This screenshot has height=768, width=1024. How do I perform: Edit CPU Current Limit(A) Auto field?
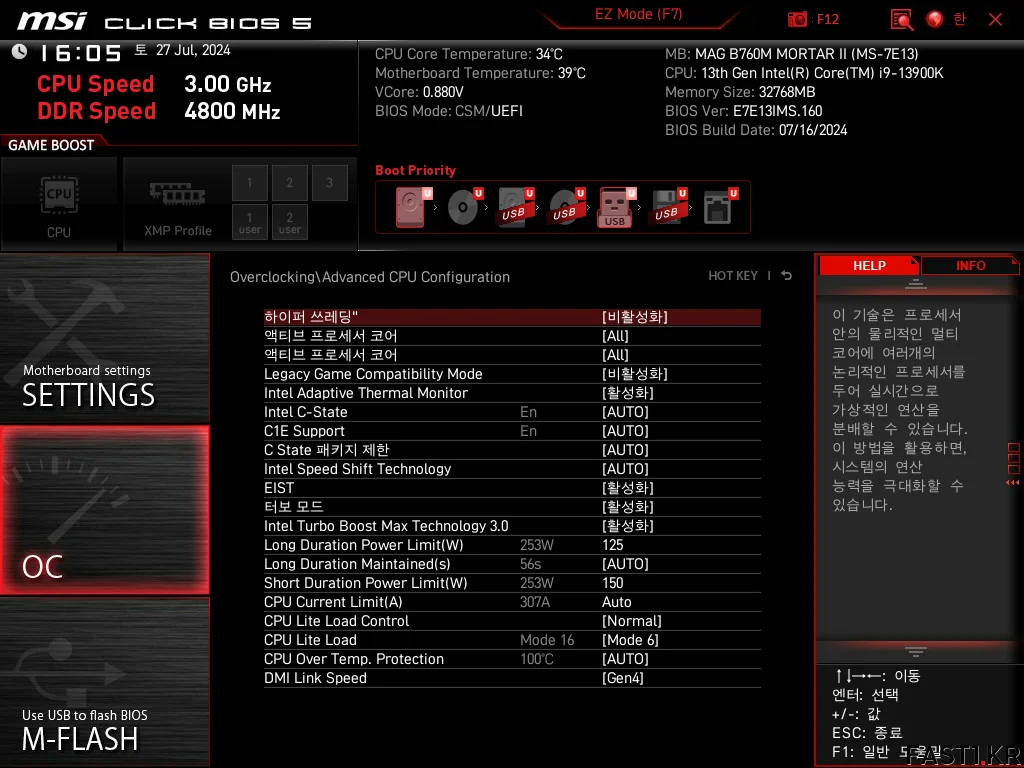[616, 601]
